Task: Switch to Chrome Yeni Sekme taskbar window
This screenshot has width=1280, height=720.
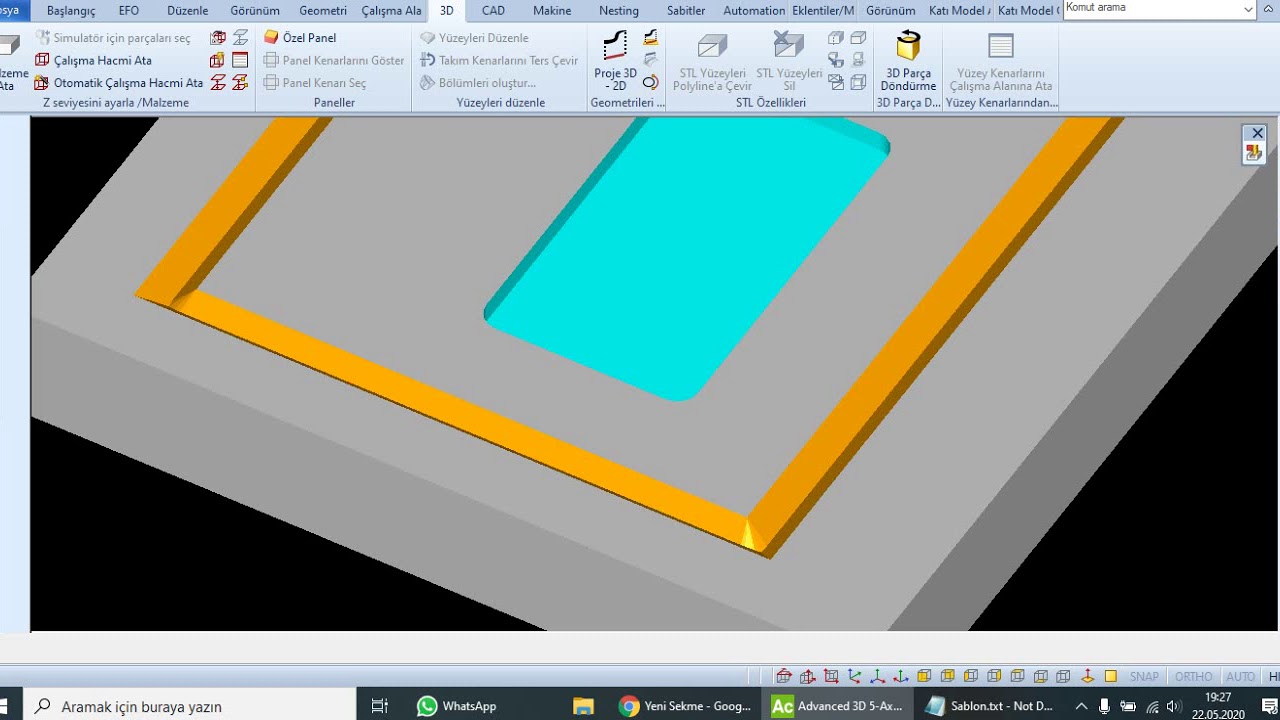Action: (x=685, y=706)
